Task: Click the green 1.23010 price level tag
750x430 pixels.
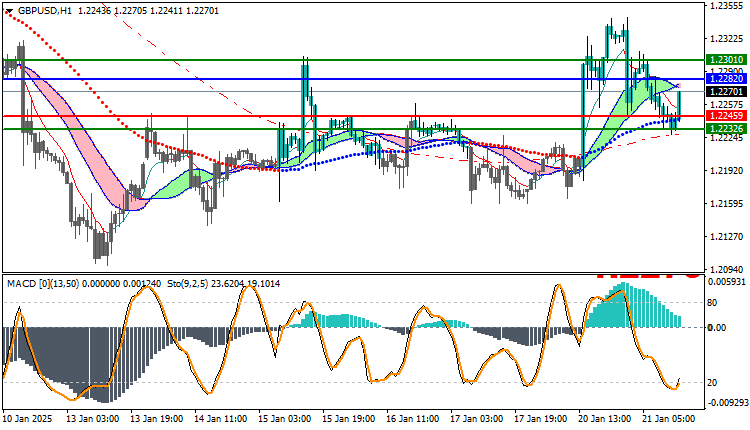Action: coord(726,60)
